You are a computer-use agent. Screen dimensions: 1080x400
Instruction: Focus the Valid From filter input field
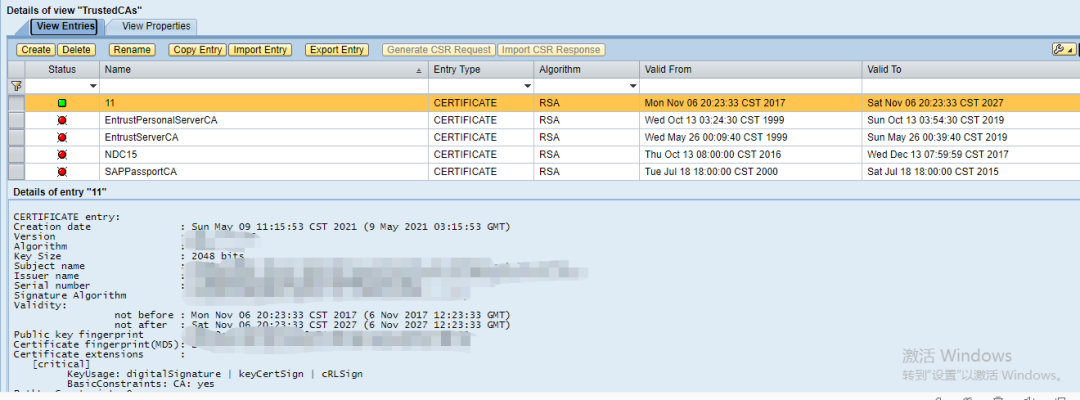(x=751, y=86)
